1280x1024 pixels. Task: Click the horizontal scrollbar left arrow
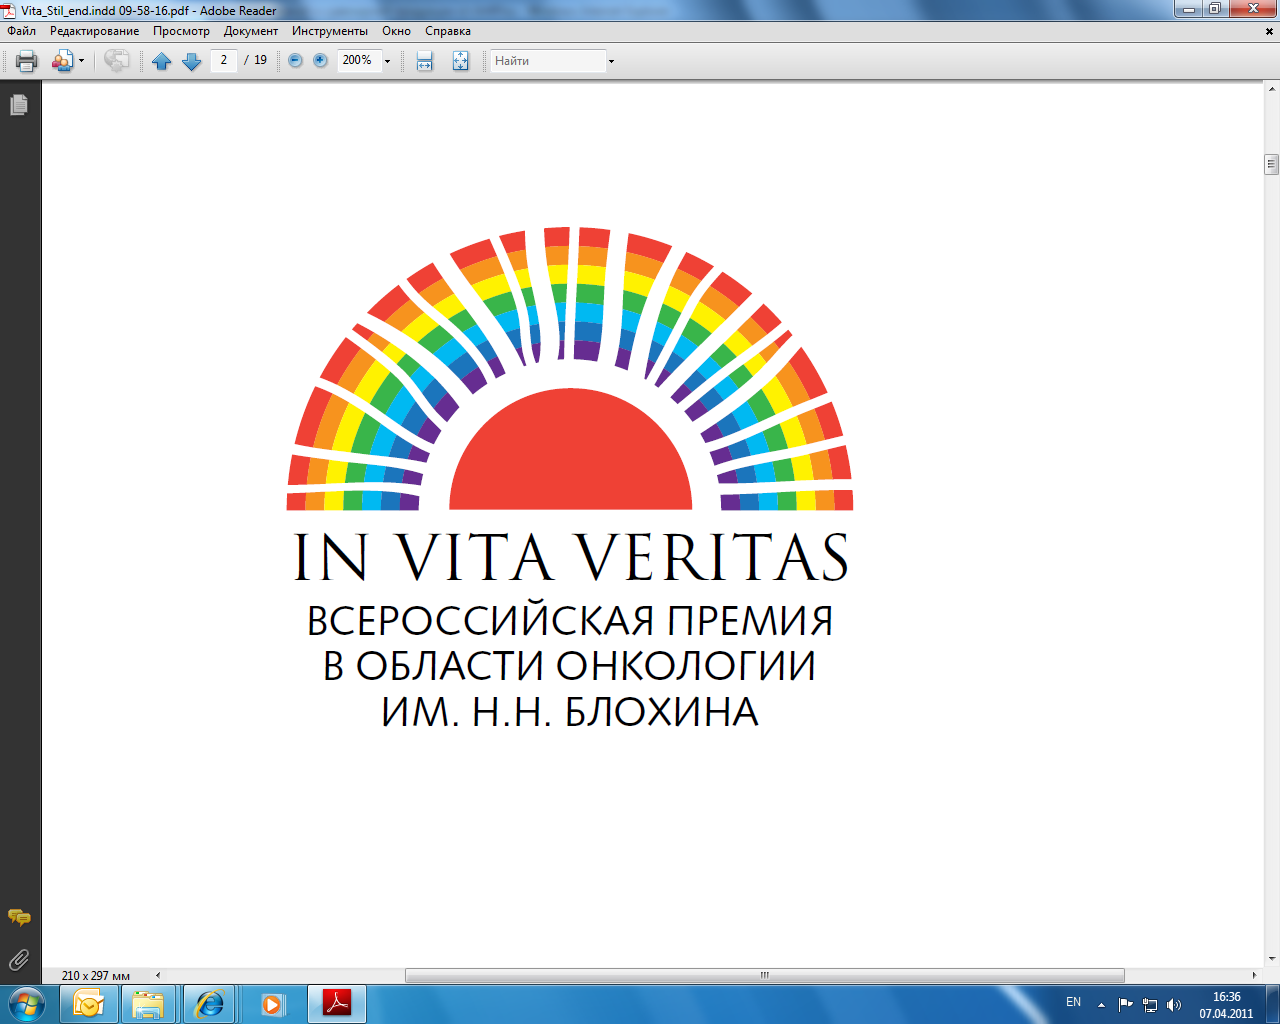[x=157, y=975]
